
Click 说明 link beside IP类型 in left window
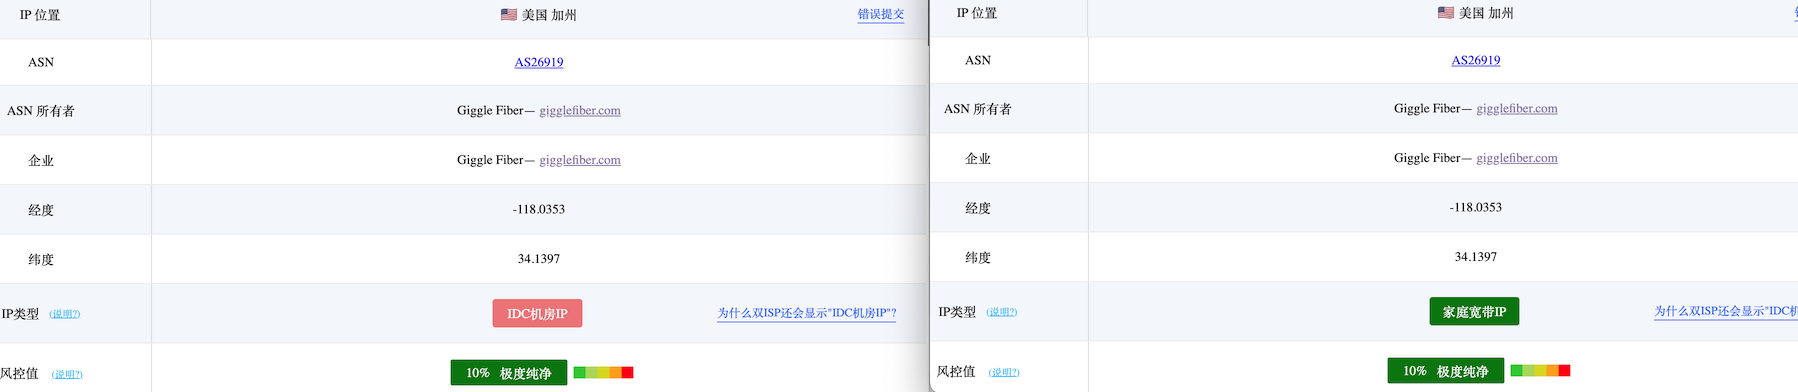click(65, 314)
